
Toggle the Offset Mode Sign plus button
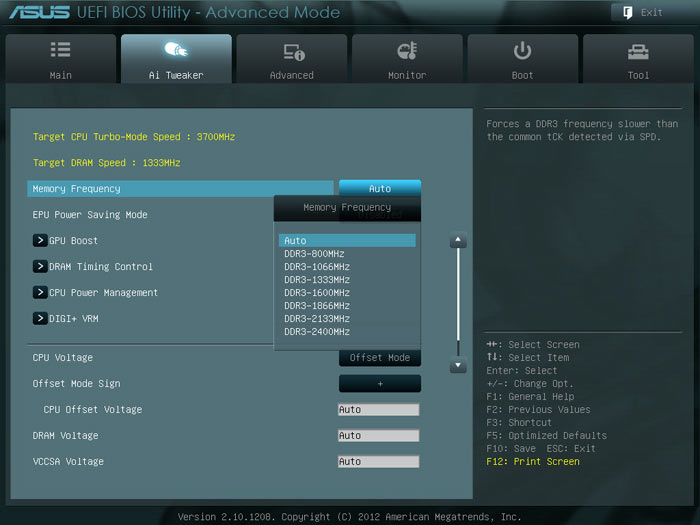click(380, 383)
